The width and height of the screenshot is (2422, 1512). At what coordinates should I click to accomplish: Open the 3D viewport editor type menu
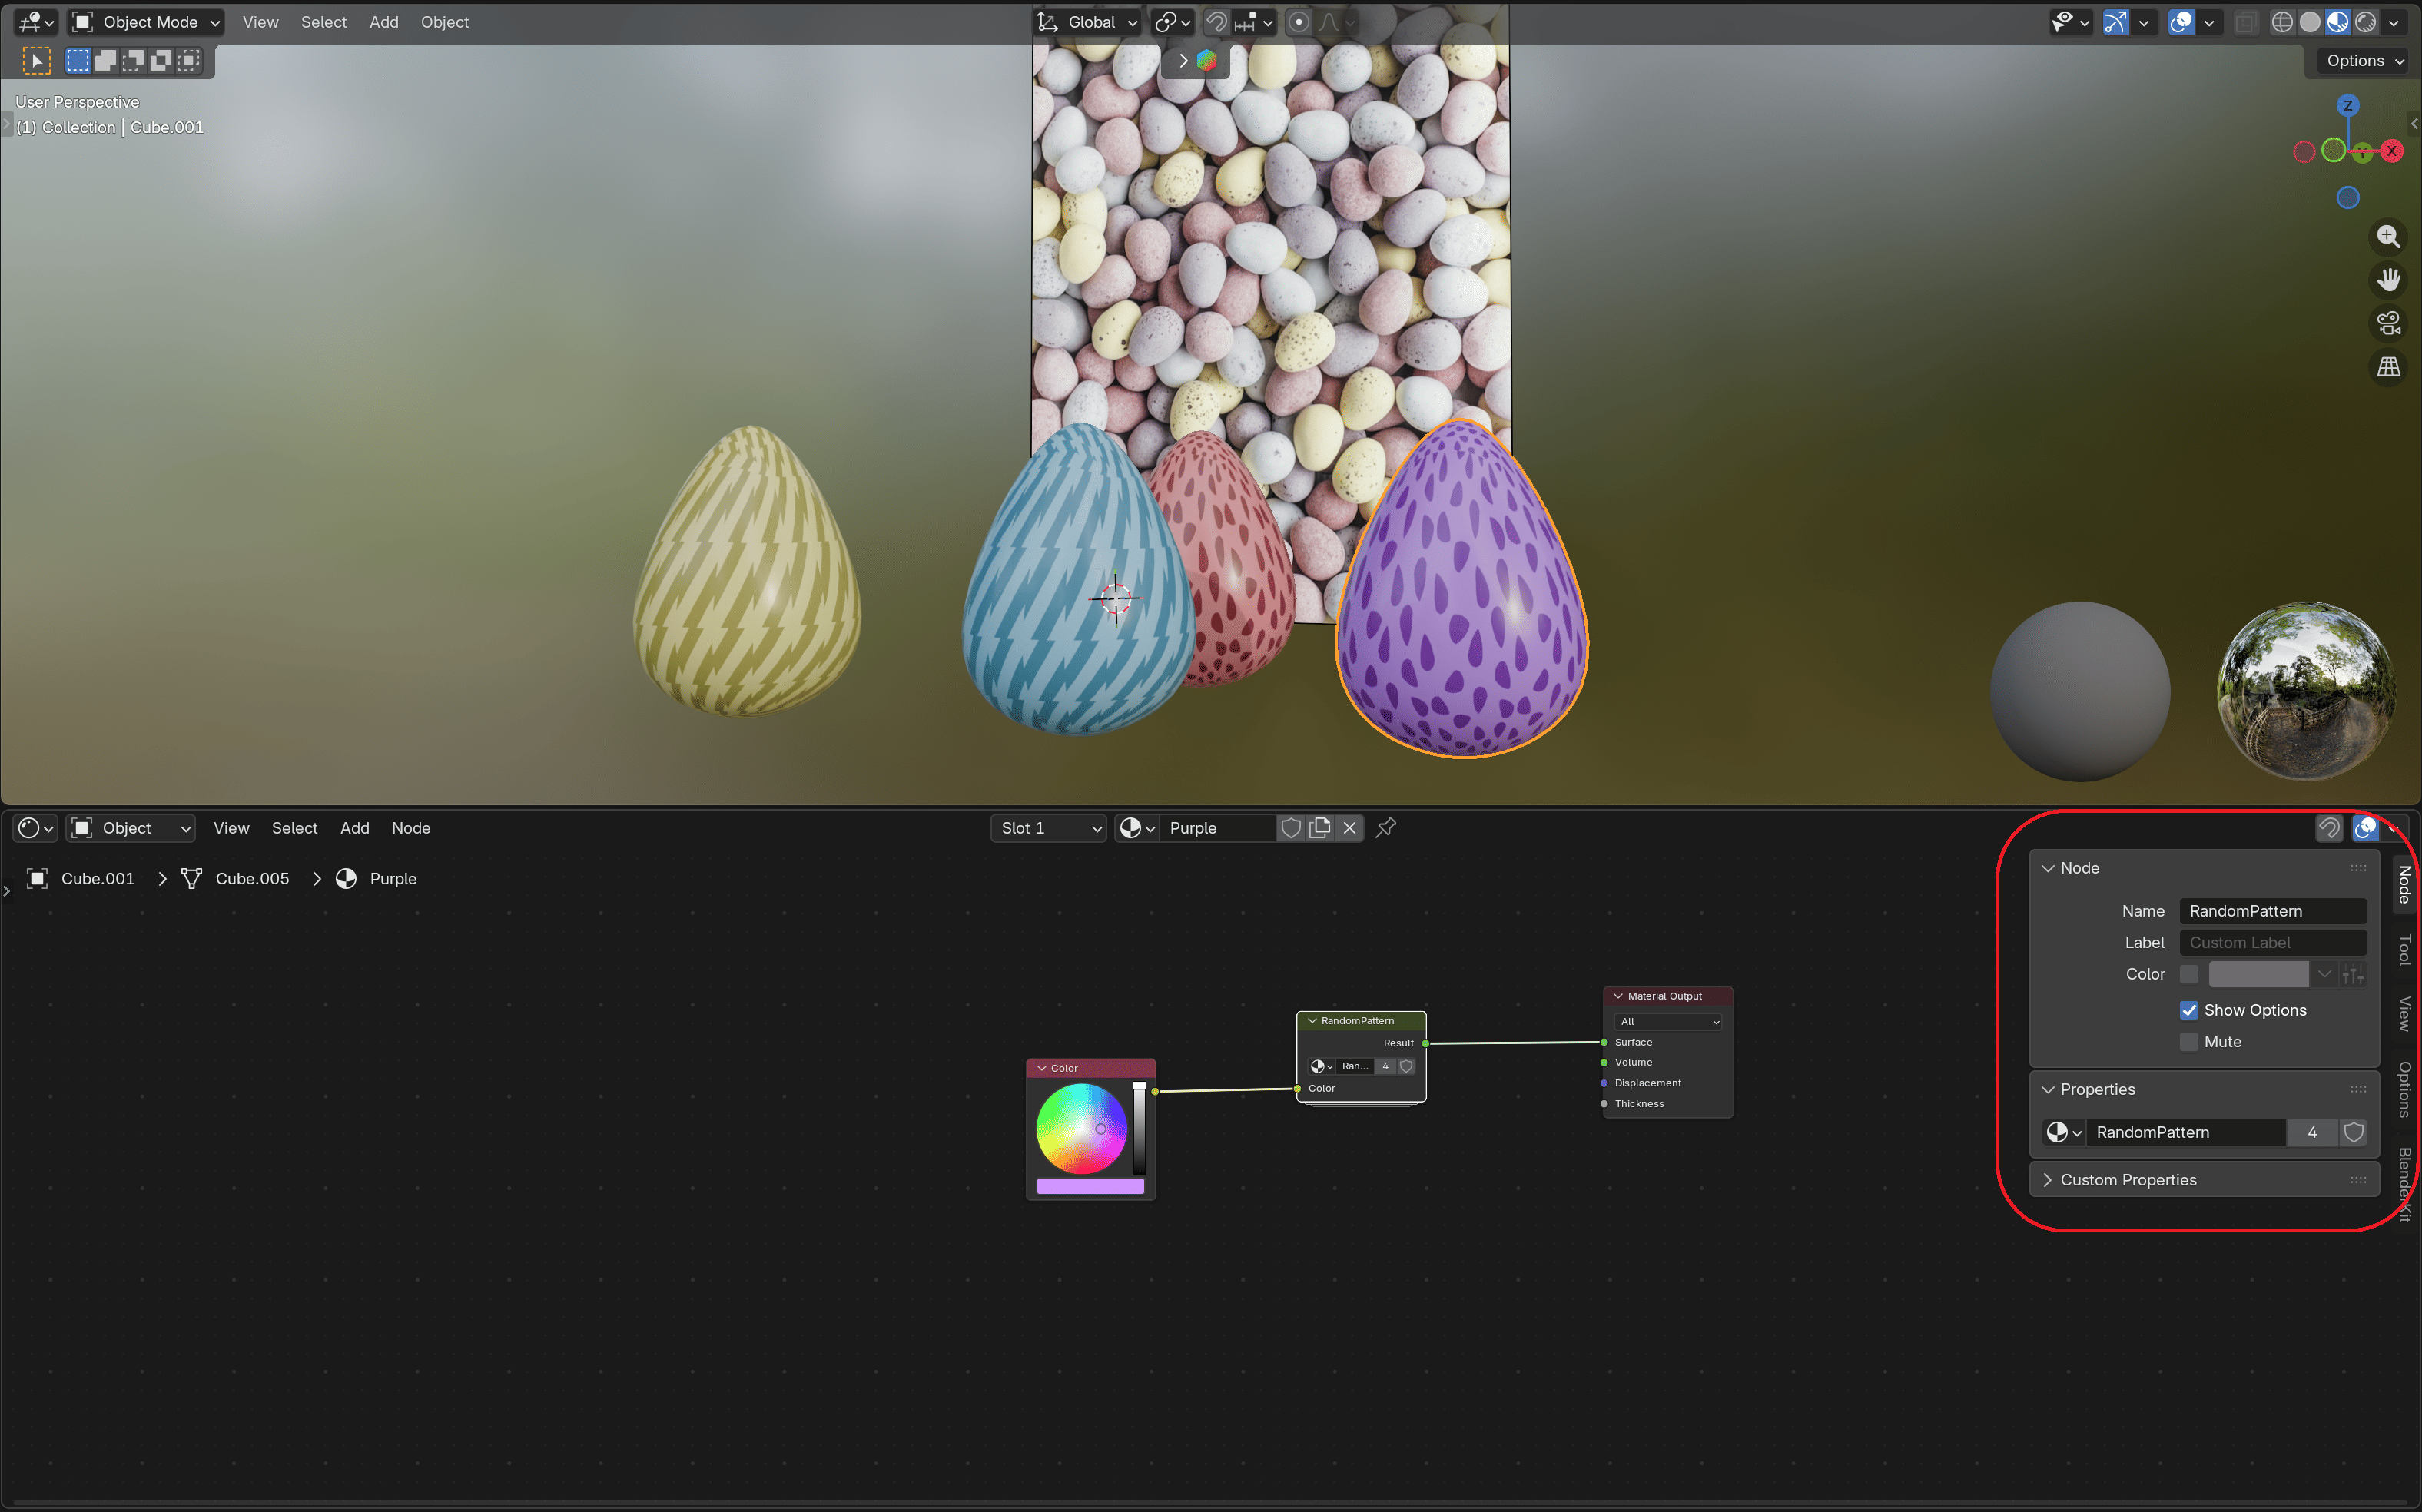point(36,22)
